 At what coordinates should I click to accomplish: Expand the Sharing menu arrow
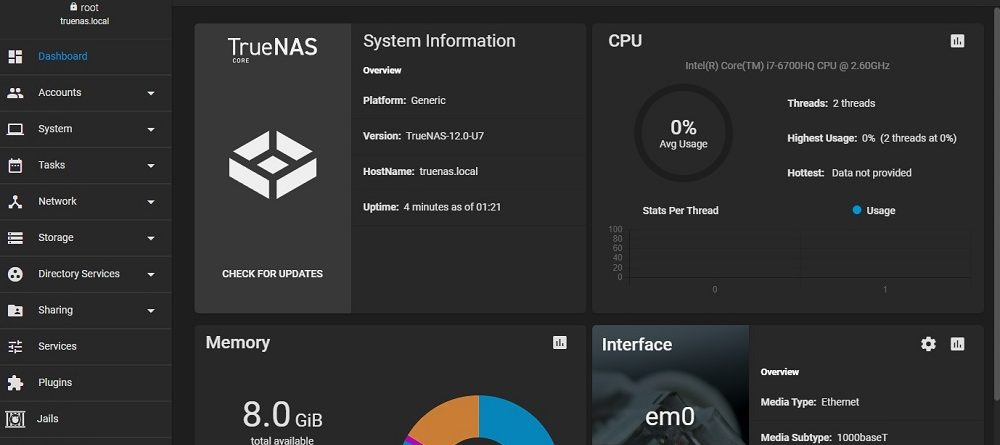151,311
